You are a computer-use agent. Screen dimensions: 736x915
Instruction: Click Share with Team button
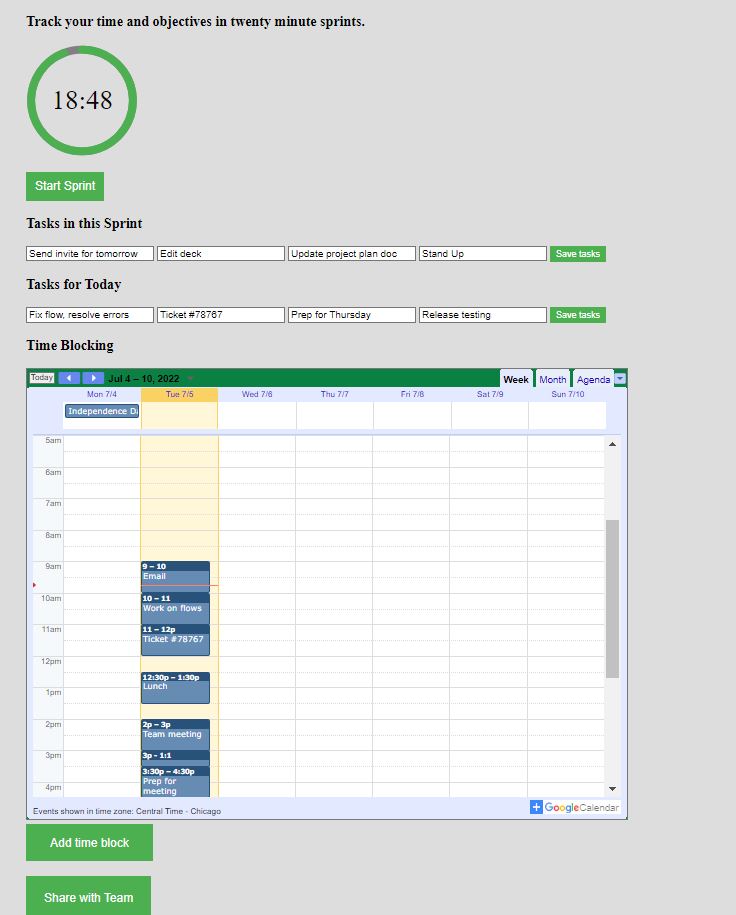coord(88,897)
